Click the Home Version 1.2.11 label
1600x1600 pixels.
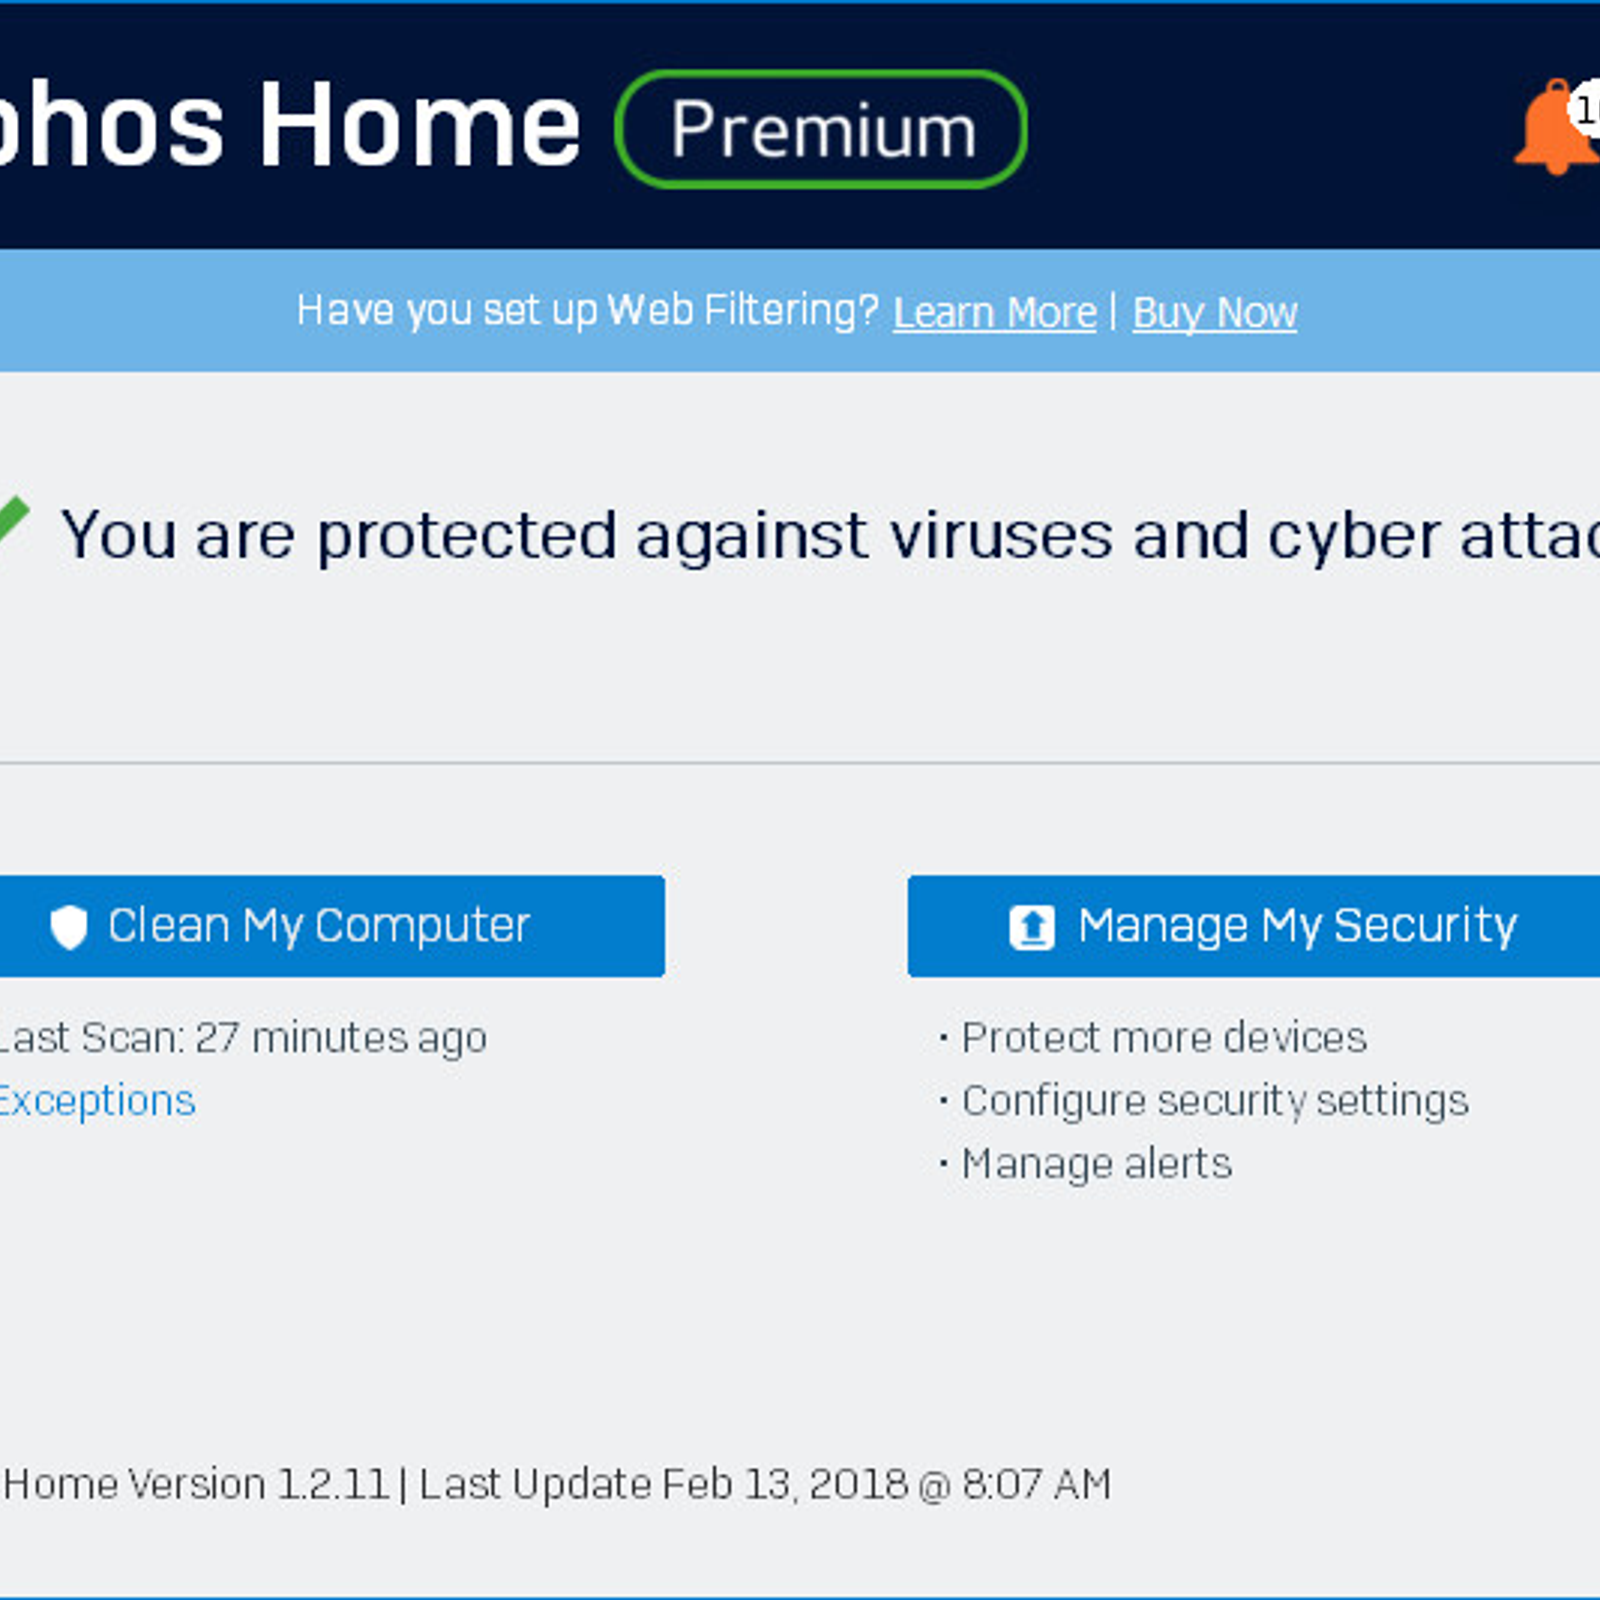[196, 1484]
